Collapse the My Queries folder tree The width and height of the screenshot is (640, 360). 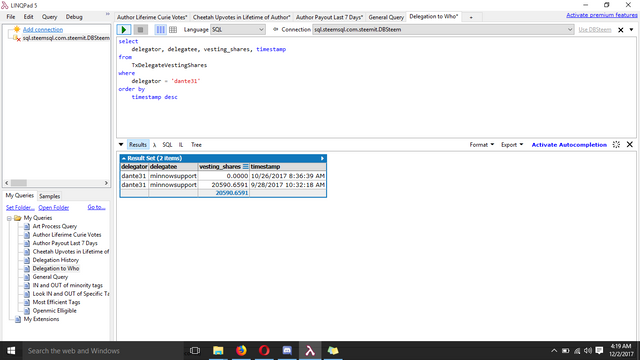[x=9, y=218]
